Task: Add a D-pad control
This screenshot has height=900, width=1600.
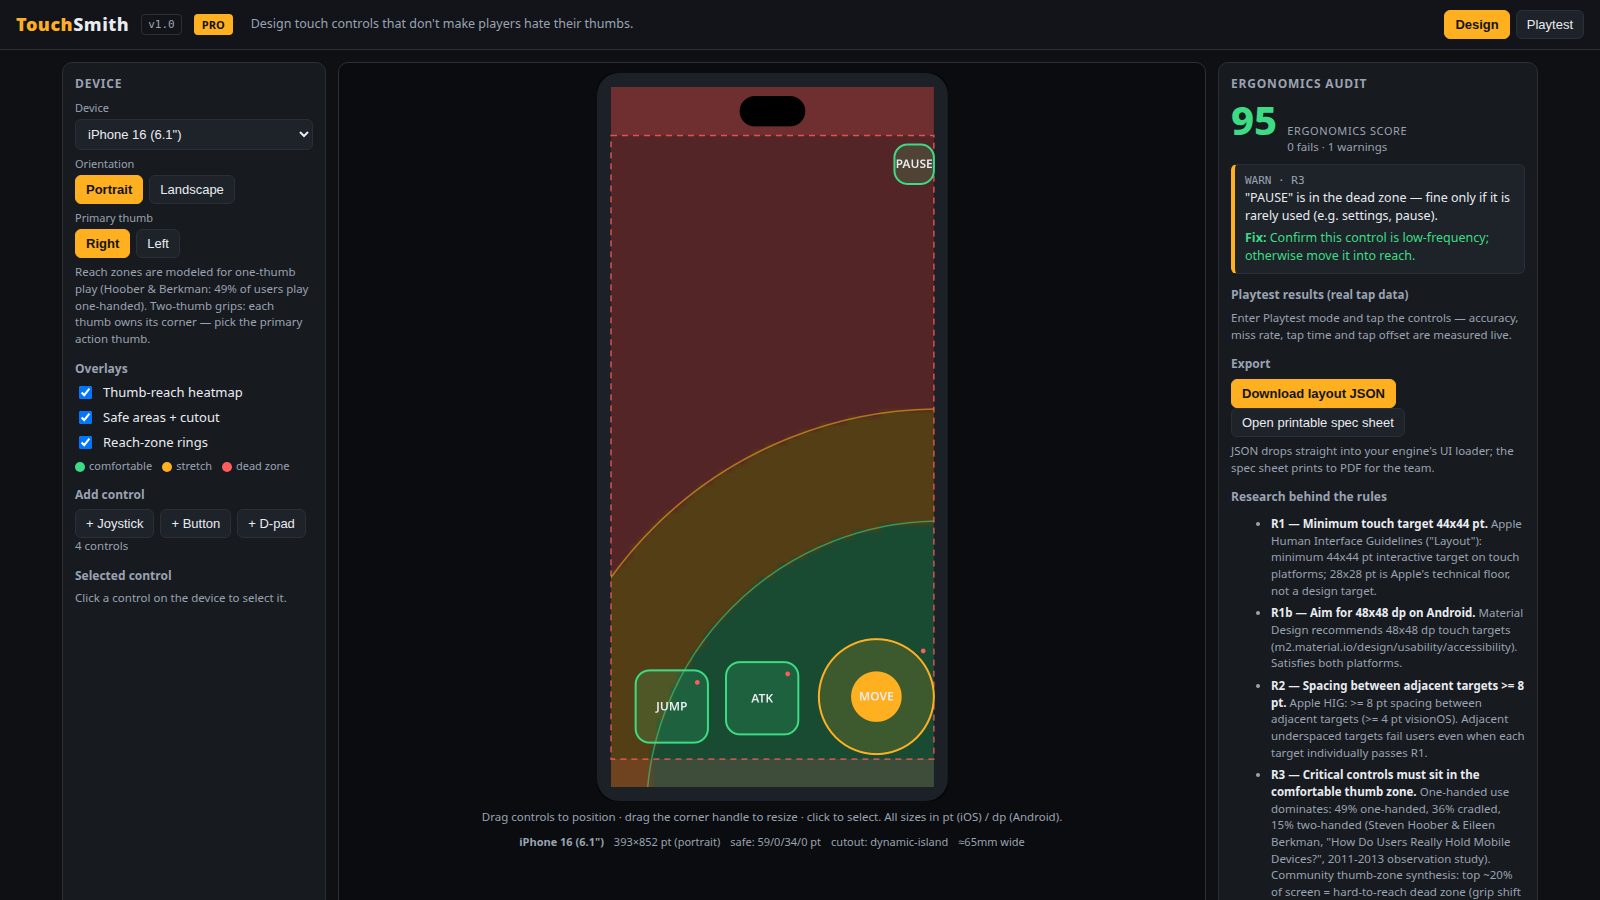Action: click(271, 524)
